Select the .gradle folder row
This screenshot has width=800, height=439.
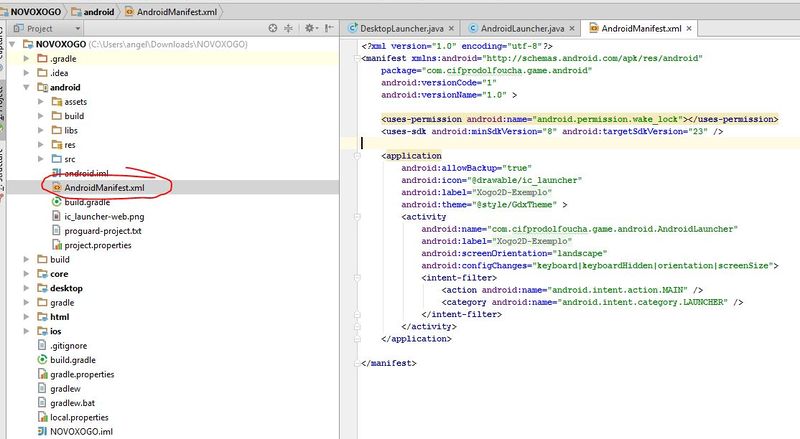(x=172, y=59)
